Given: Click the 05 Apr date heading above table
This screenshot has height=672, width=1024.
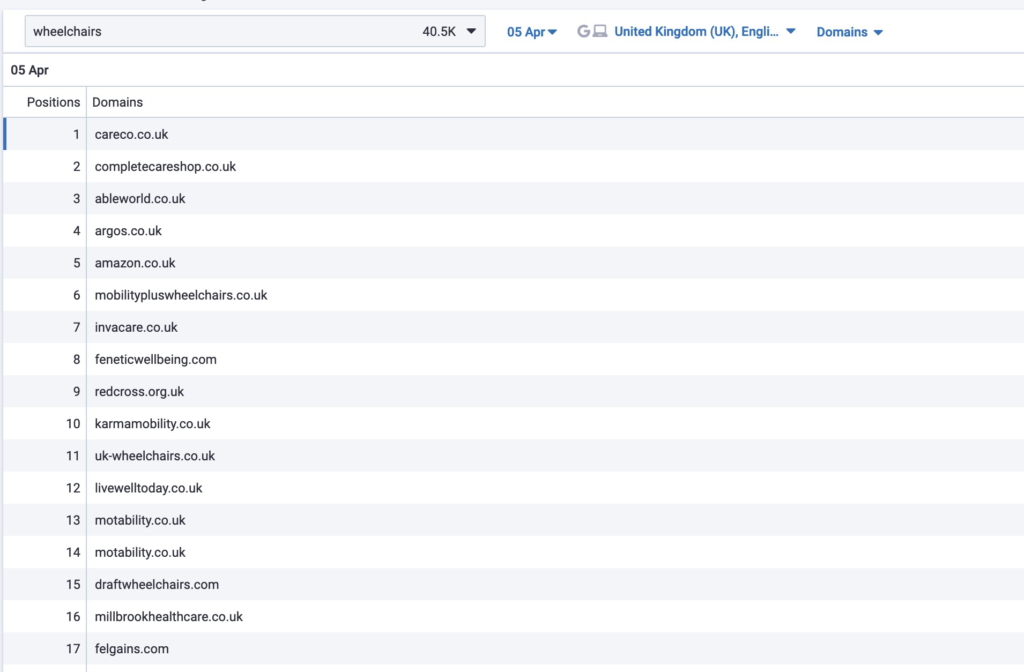Looking at the screenshot, I should pos(29,70).
